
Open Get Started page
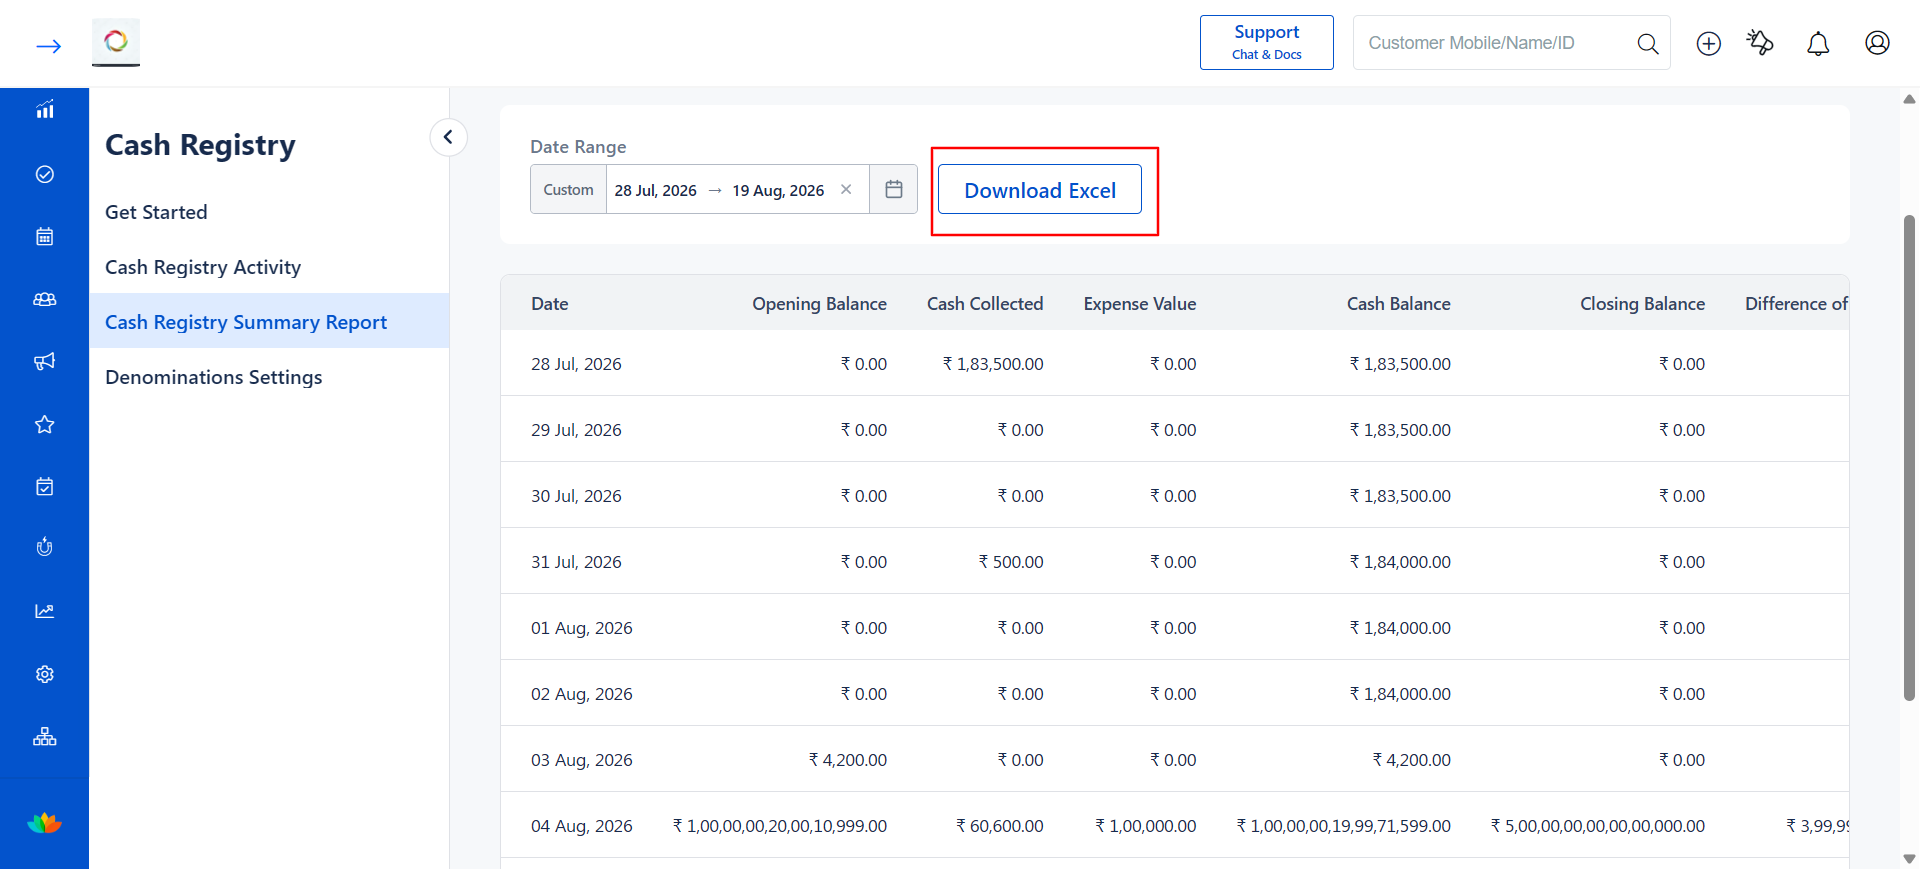click(x=156, y=212)
